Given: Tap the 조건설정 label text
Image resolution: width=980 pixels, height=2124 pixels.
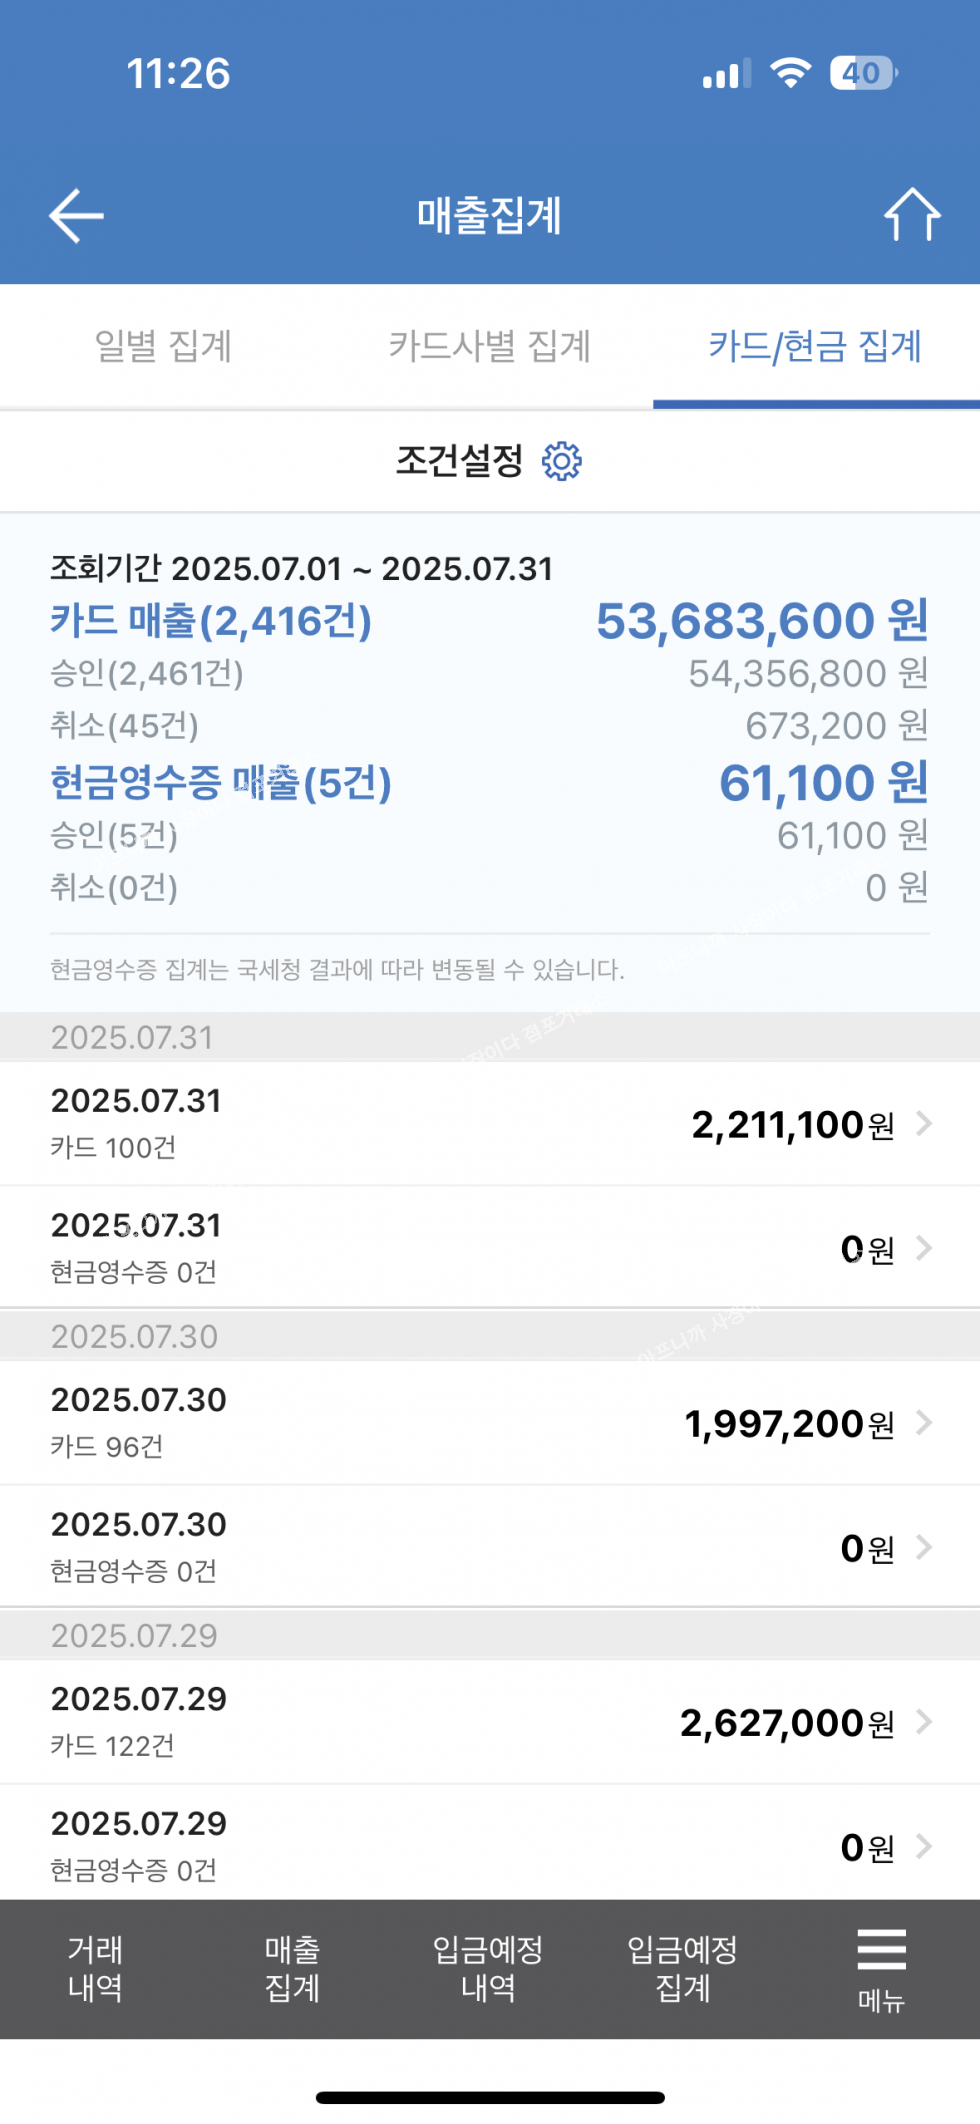Looking at the screenshot, I should pyautogui.click(x=459, y=461).
